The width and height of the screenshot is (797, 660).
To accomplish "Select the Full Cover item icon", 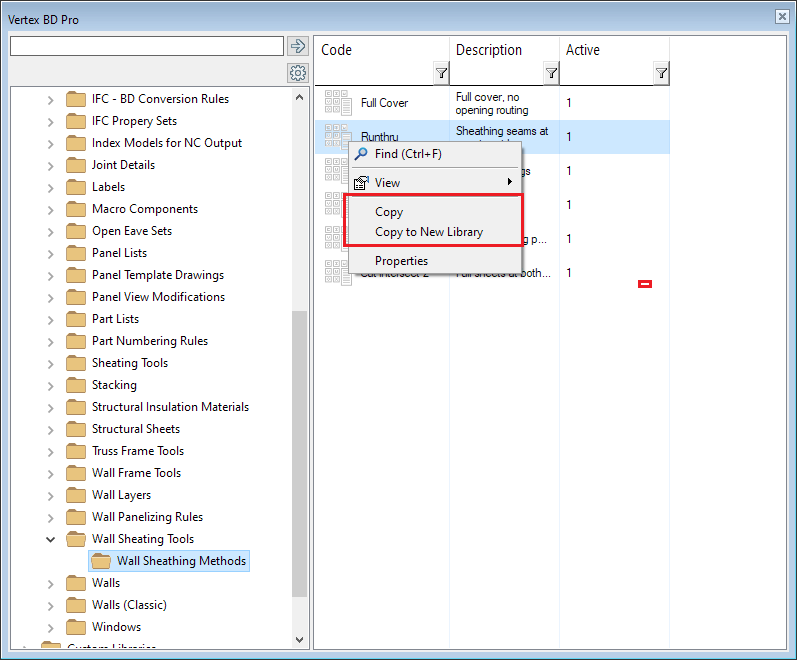I will (x=338, y=102).
